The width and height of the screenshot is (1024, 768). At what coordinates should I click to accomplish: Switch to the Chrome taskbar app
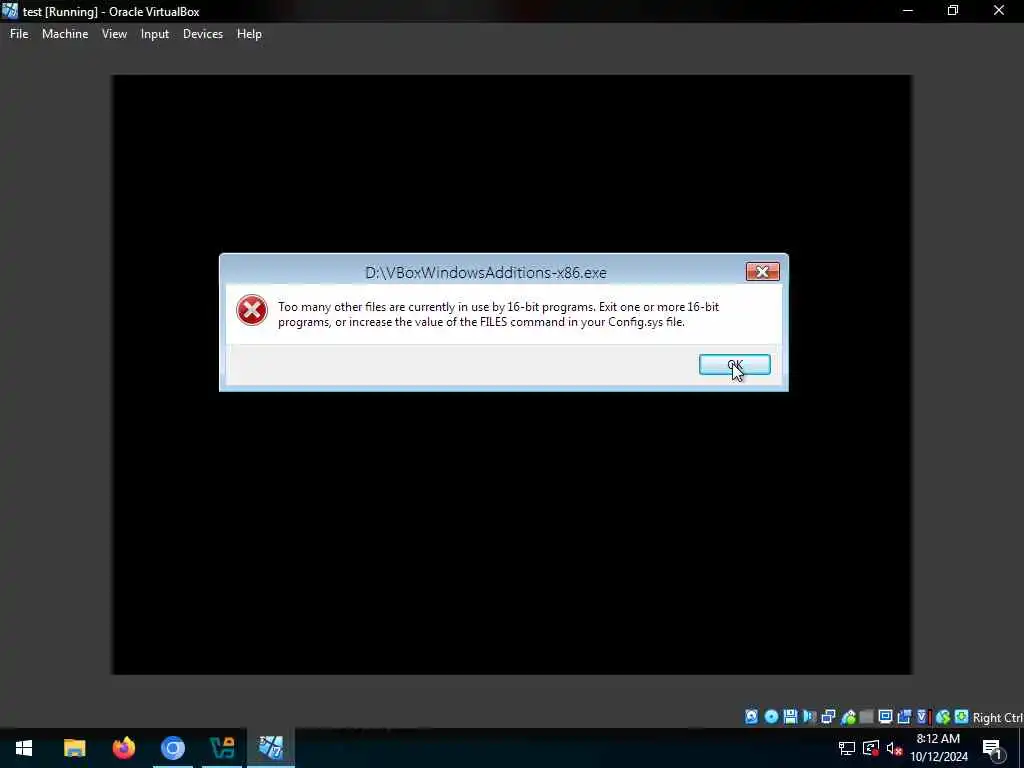coord(173,748)
